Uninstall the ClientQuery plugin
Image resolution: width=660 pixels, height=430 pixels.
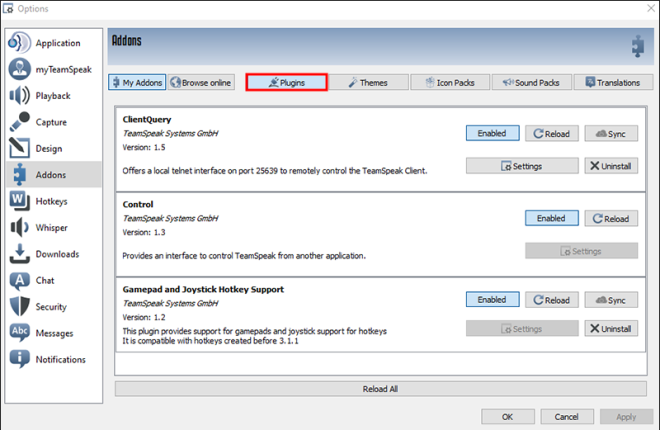(x=611, y=166)
